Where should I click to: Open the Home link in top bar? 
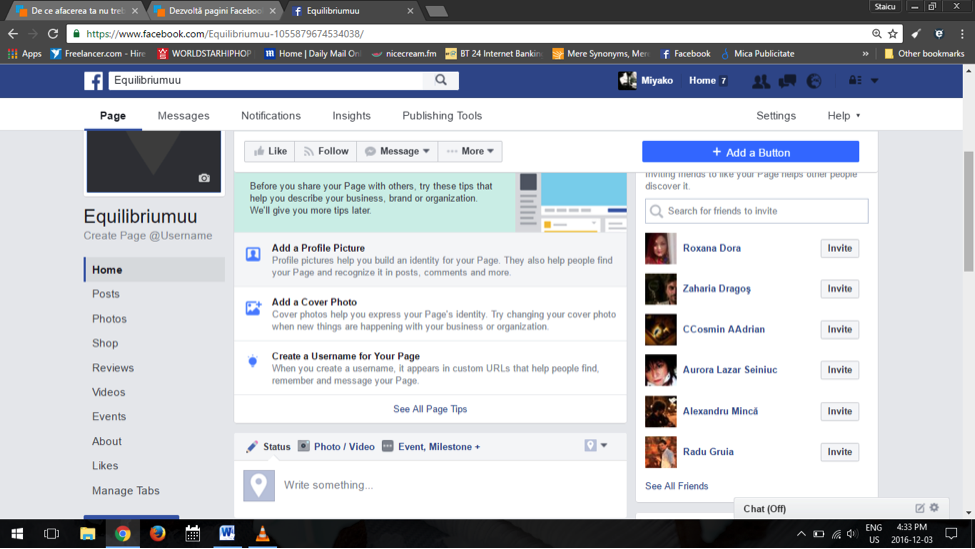click(x=702, y=81)
